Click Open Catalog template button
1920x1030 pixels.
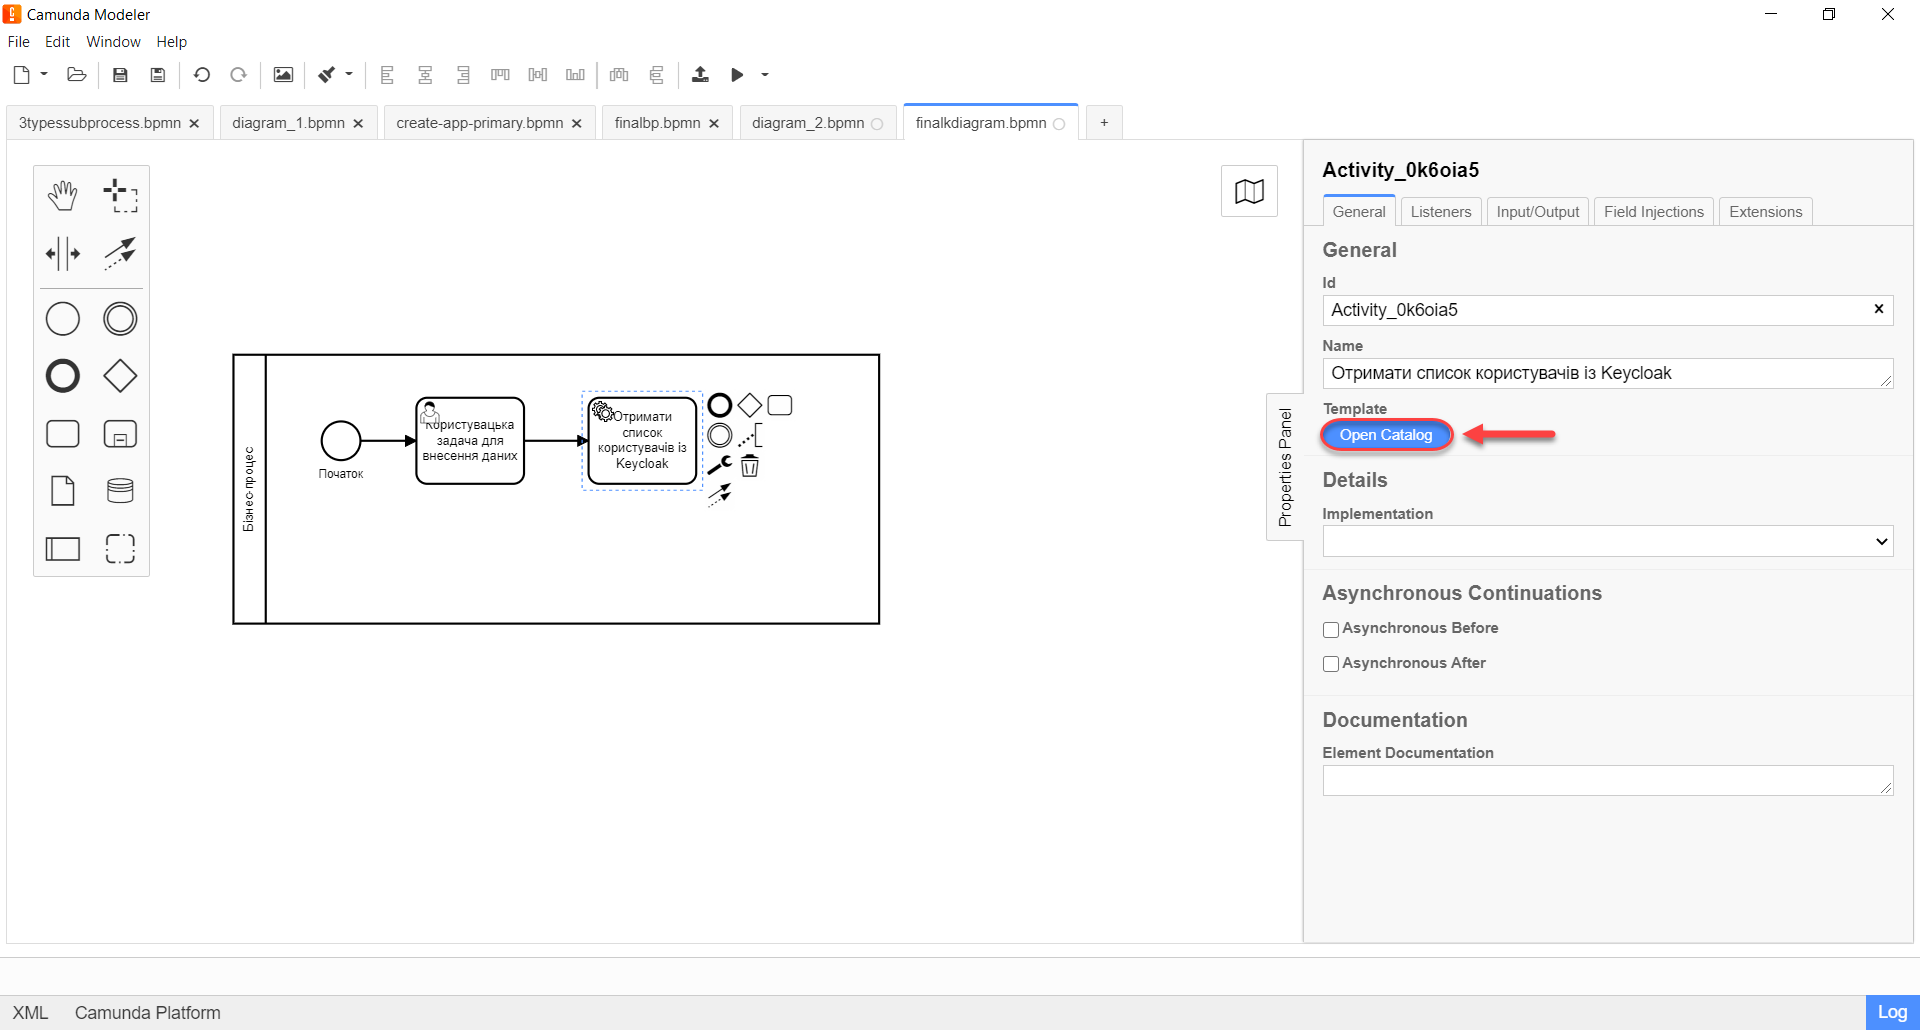1386,435
